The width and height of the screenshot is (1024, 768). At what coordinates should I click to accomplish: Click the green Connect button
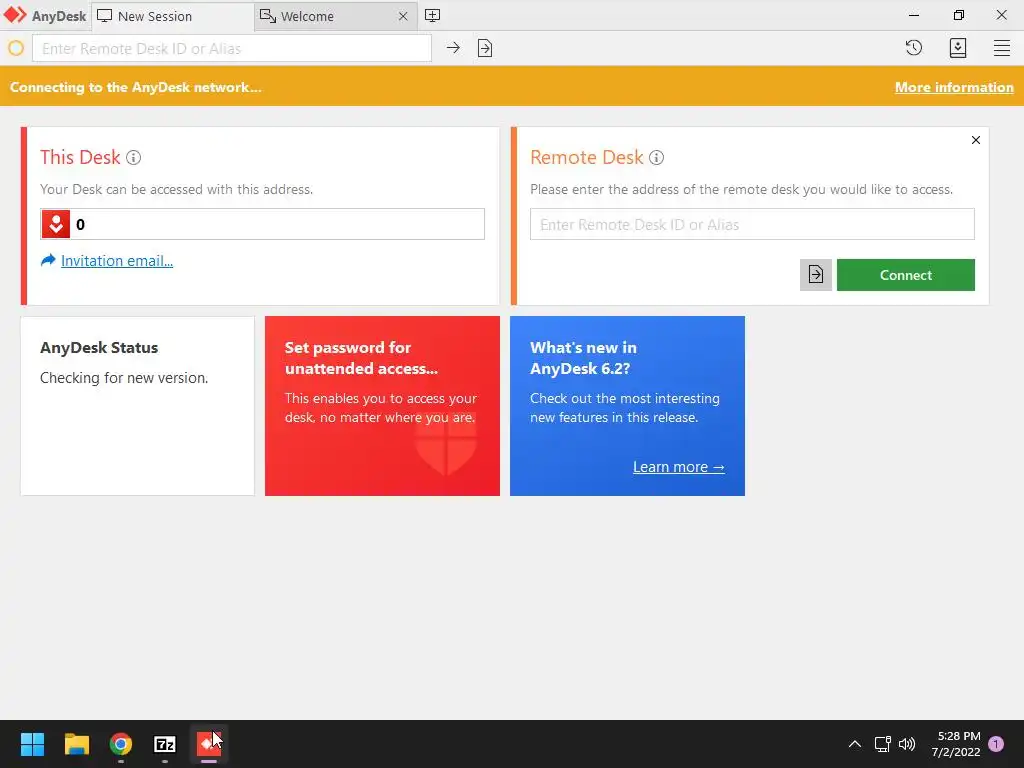tap(906, 275)
